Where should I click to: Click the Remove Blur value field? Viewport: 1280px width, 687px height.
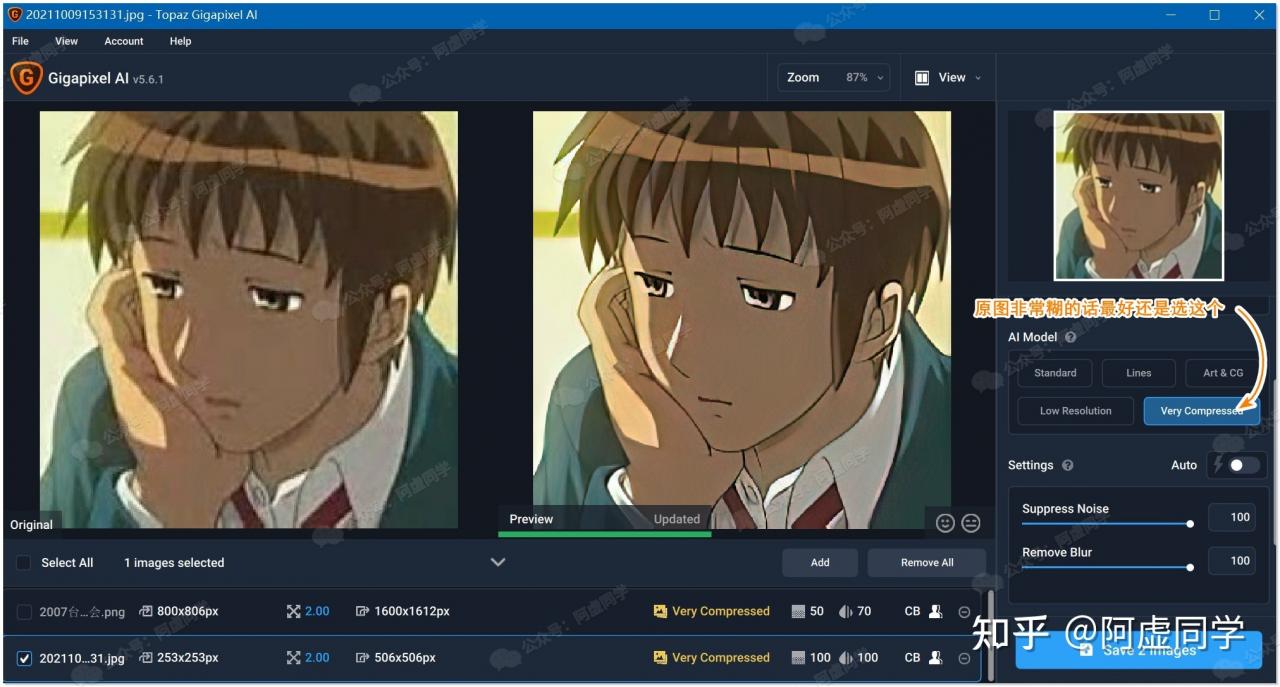pos(1231,561)
